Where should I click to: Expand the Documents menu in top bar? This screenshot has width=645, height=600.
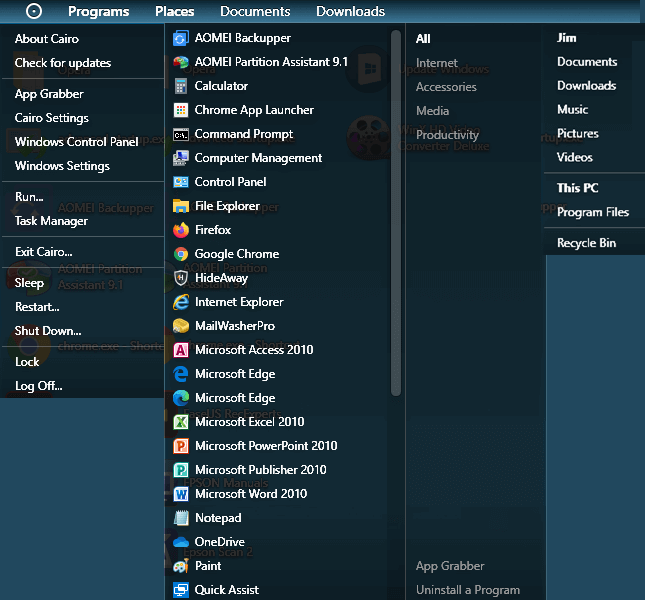[255, 11]
